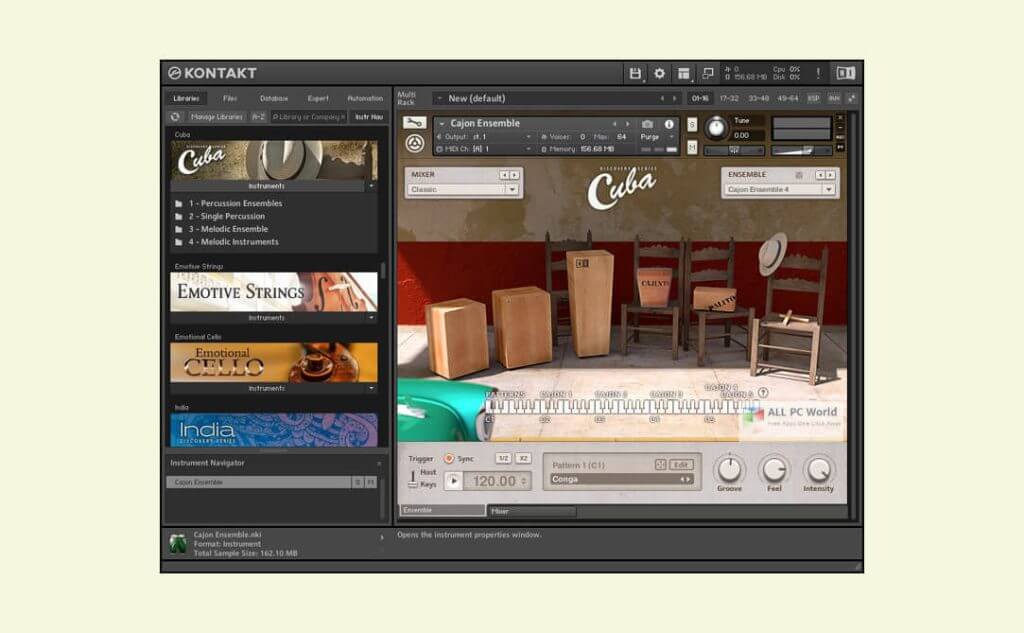Screen dimensions: 1024x633
Task: Load previous multi rack preset arrow
Action: pos(662,99)
